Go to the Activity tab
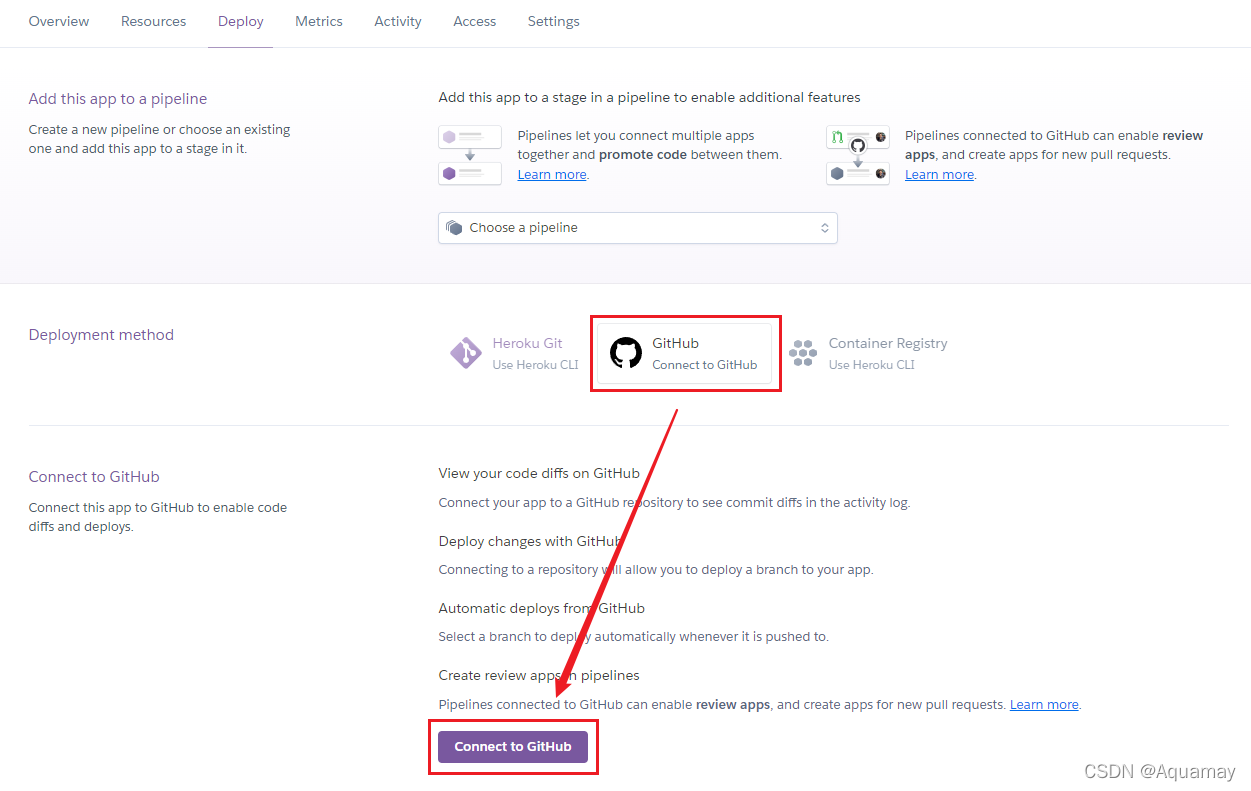The width and height of the screenshot is (1251, 791). [x=398, y=21]
